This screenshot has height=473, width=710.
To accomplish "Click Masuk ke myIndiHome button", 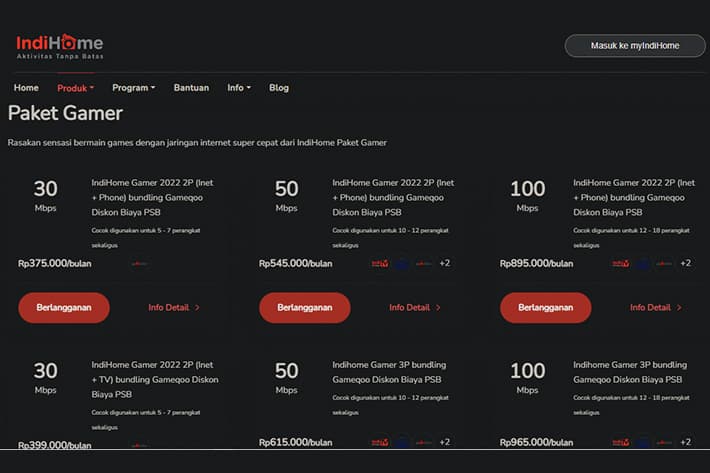I will click(x=635, y=46).
